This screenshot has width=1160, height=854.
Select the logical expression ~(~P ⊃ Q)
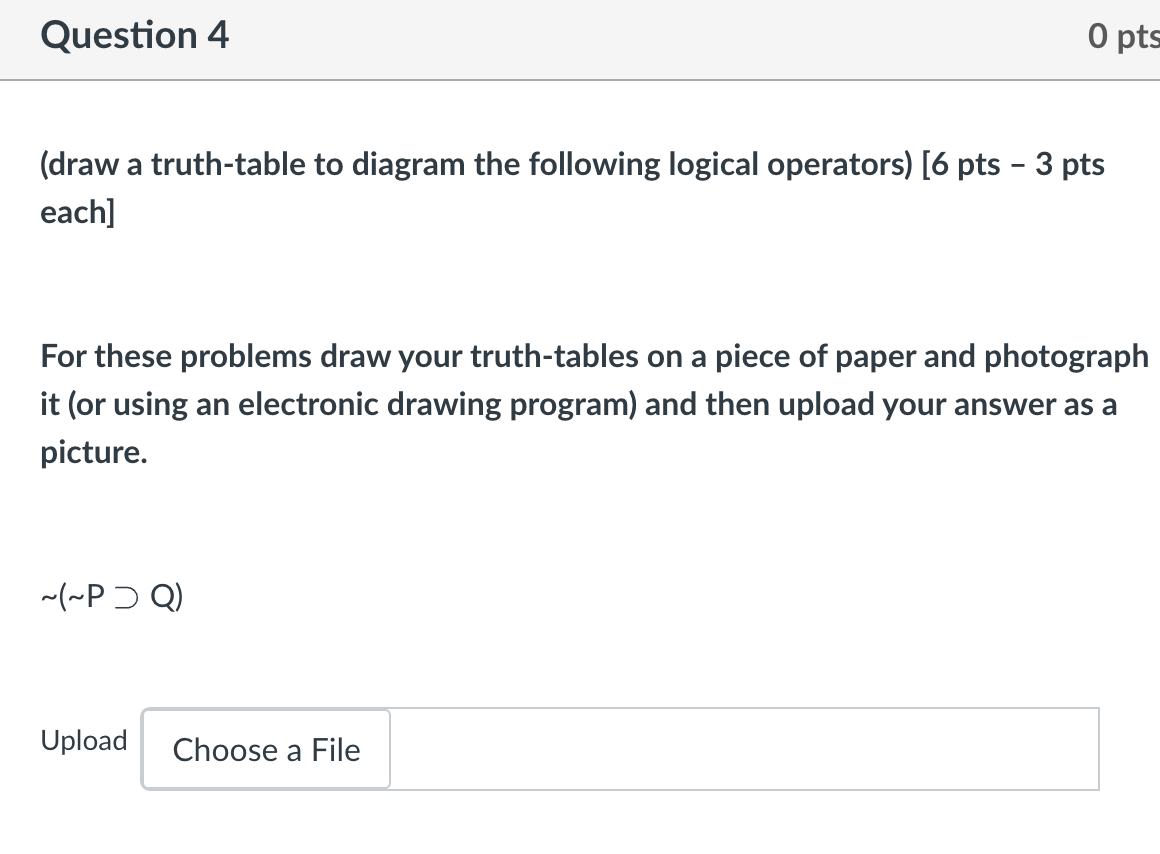(x=110, y=597)
